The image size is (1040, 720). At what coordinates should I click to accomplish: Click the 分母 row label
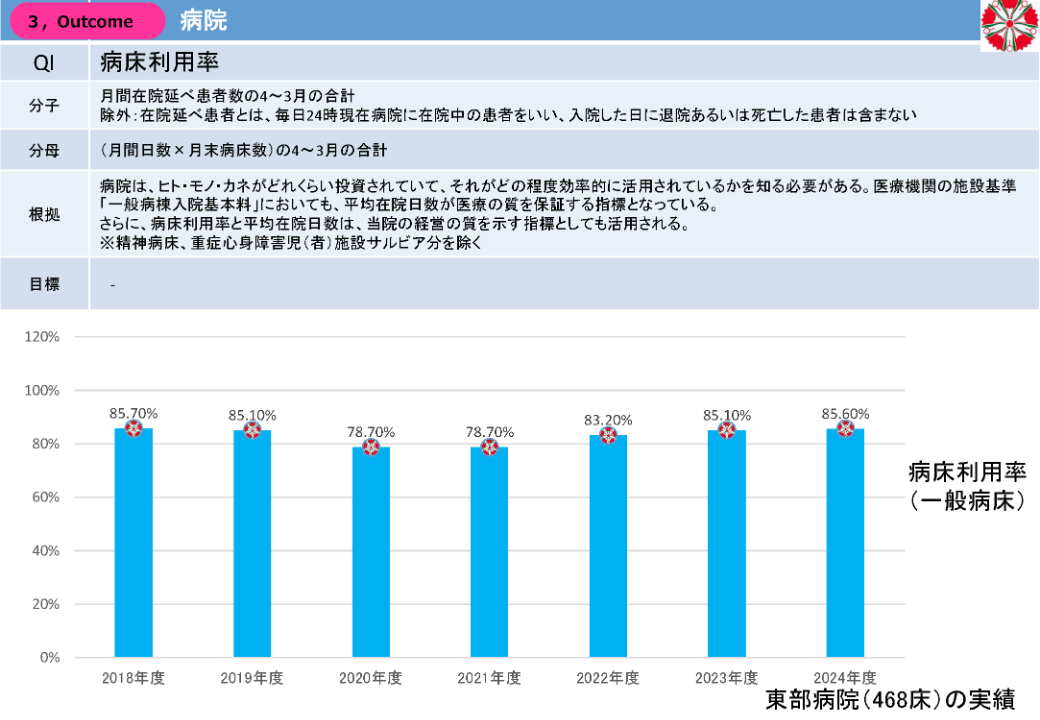43,151
